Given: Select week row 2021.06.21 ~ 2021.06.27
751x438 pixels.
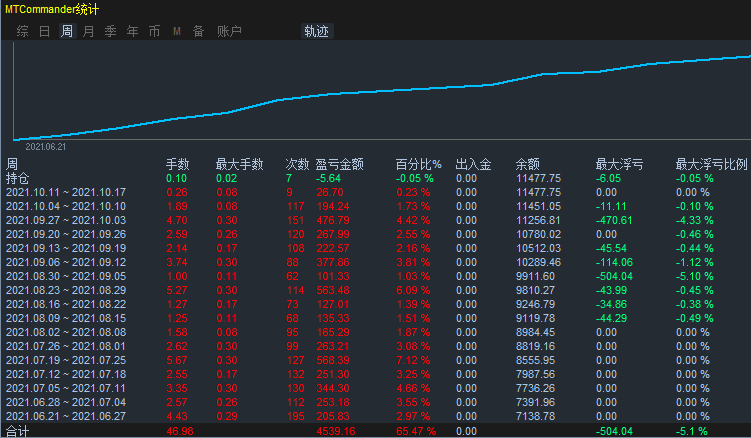Looking at the screenshot, I should tap(376, 416).
